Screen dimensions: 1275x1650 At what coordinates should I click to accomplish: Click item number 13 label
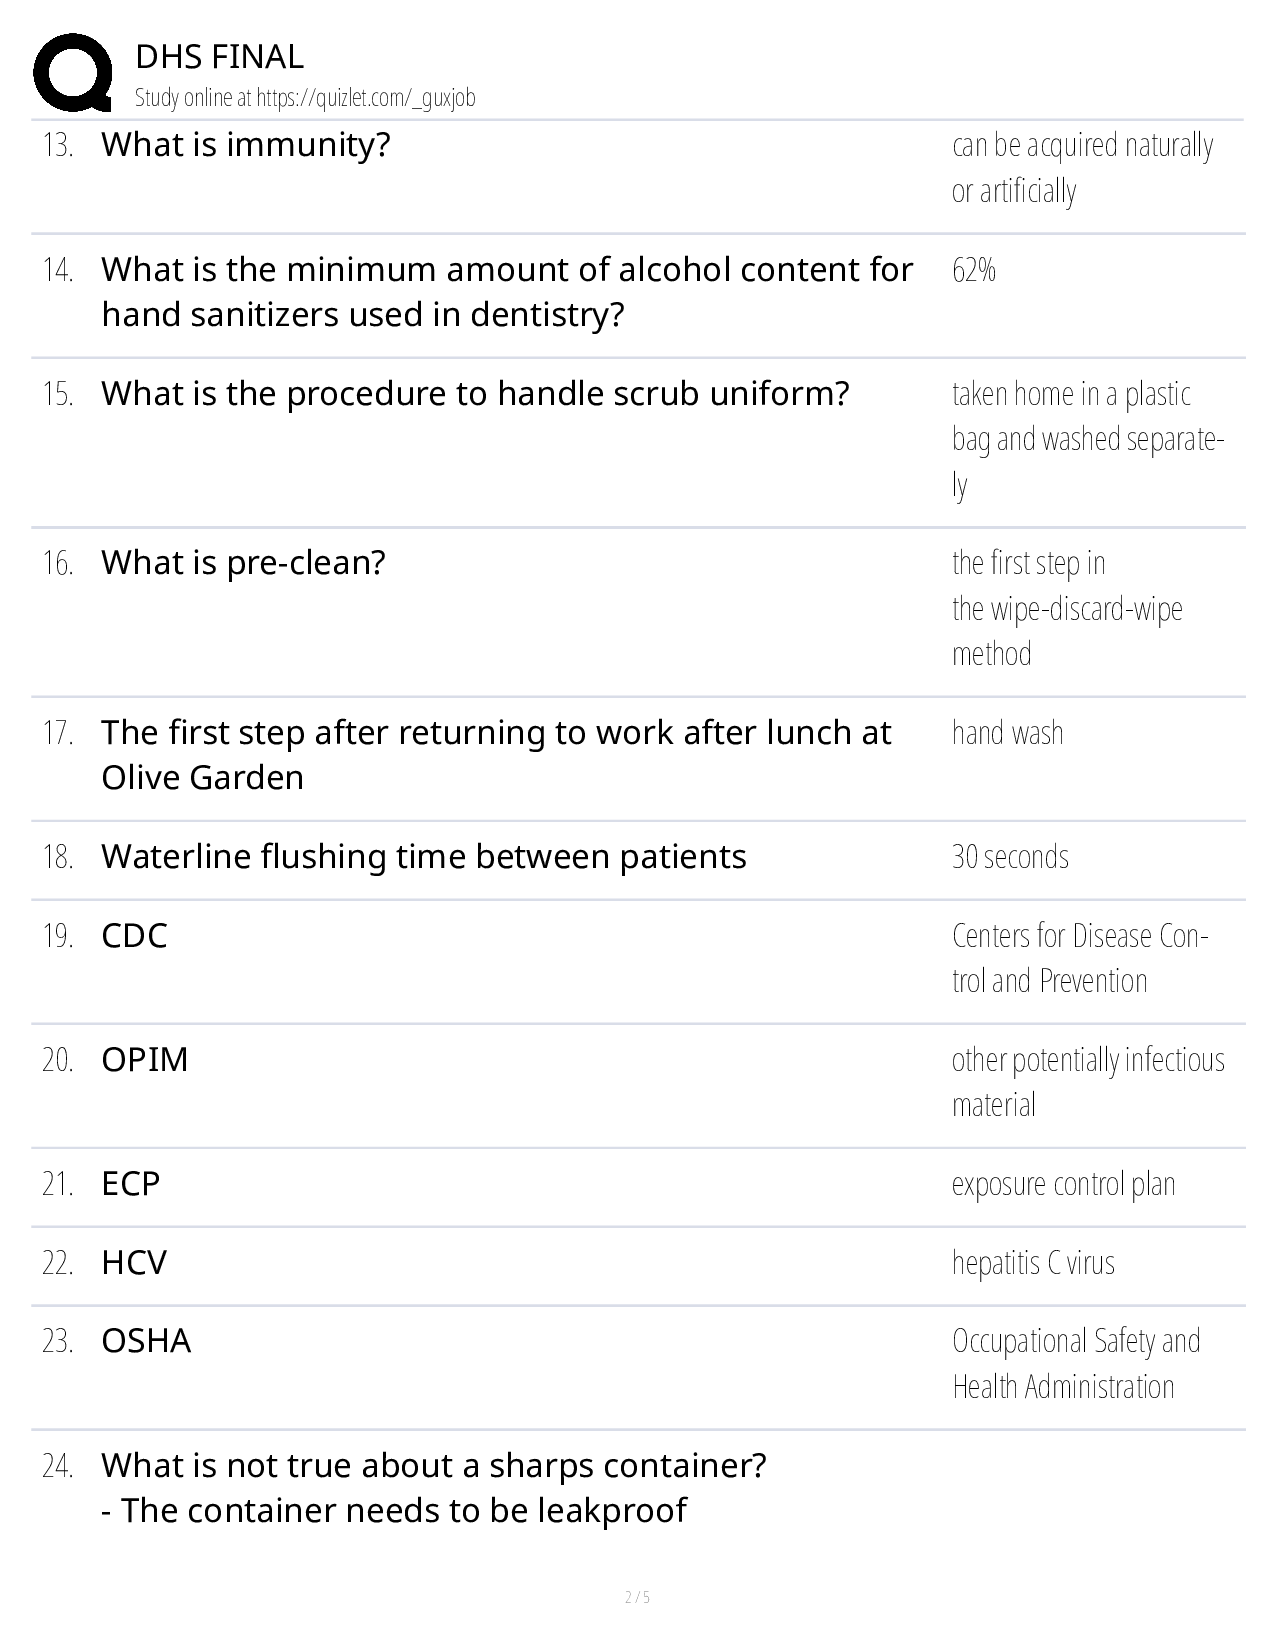(x=58, y=146)
